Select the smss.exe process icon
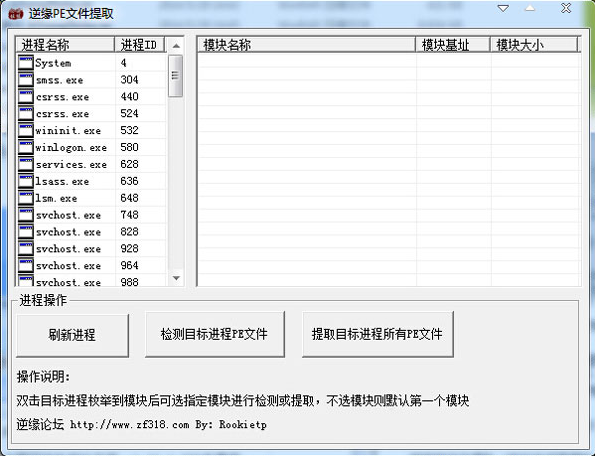 click(x=25, y=80)
